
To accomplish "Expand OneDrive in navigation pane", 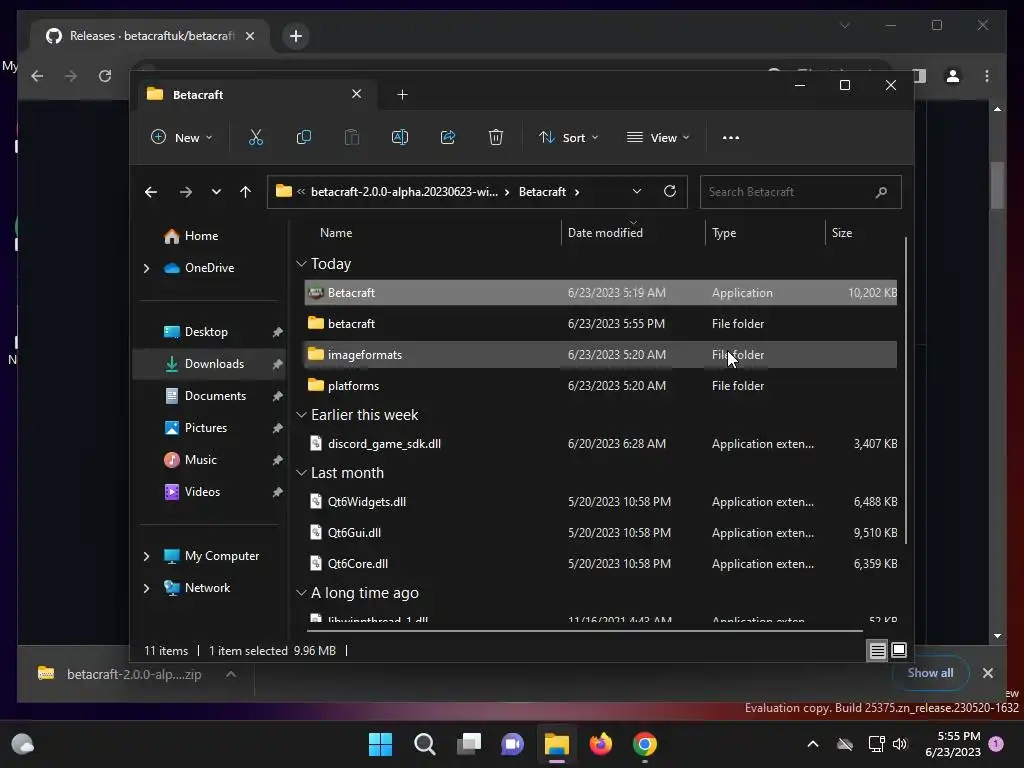I will (146, 268).
